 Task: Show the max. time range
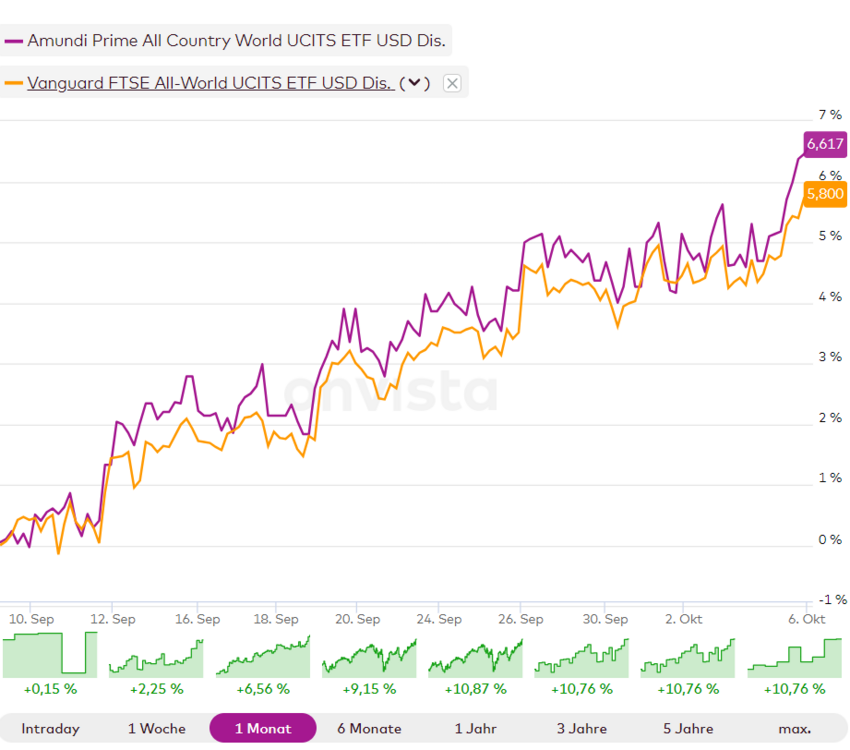point(795,728)
